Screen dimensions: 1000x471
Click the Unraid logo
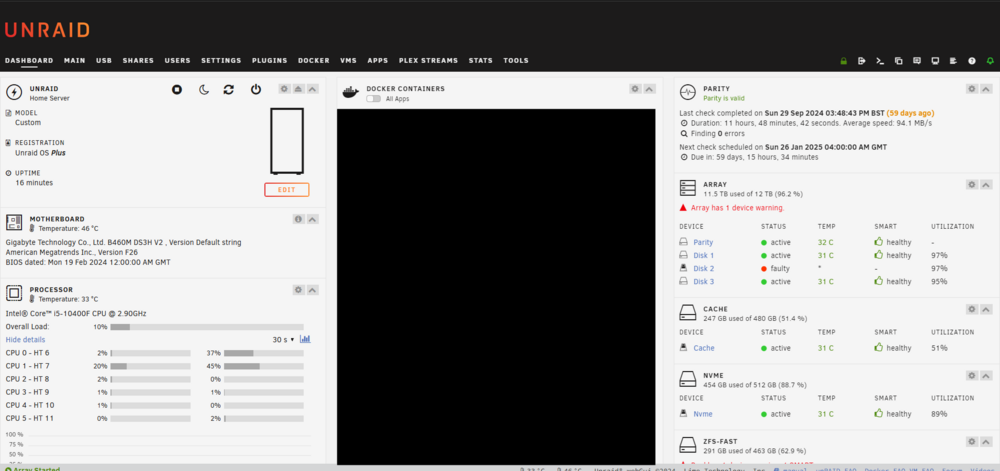click(47, 30)
